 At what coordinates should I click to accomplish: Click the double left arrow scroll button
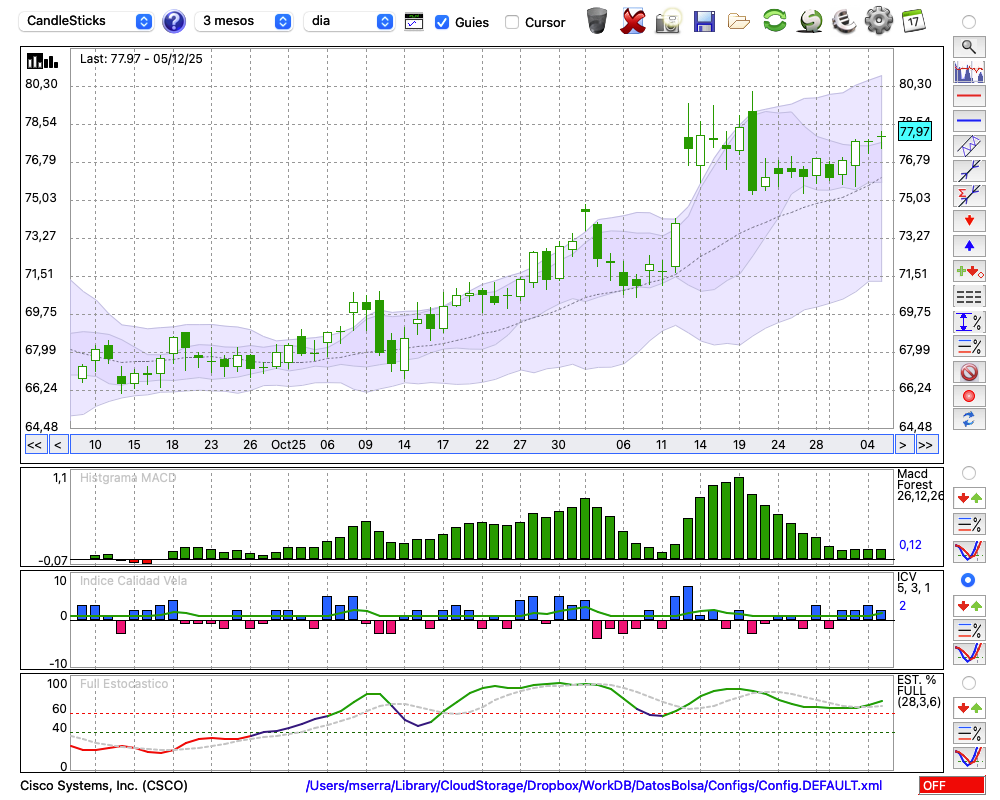pos(34,445)
